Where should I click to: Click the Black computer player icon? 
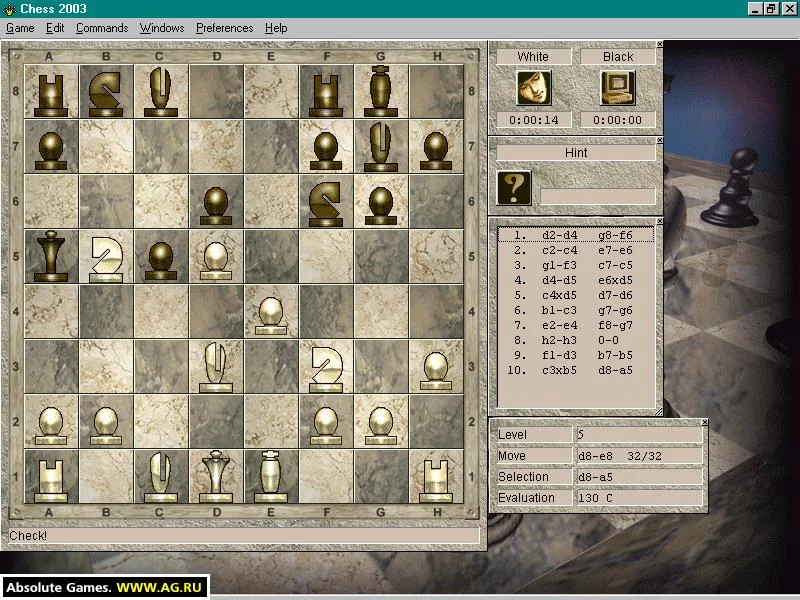point(617,88)
